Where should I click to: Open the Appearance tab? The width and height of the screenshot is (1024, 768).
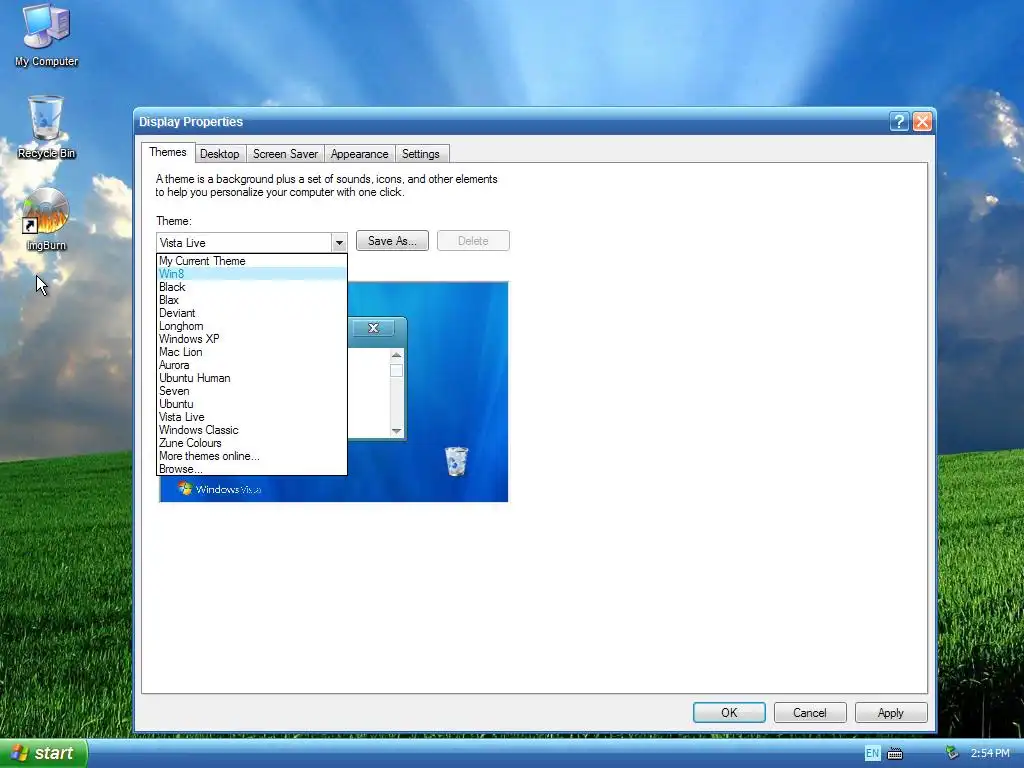[359, 154]
